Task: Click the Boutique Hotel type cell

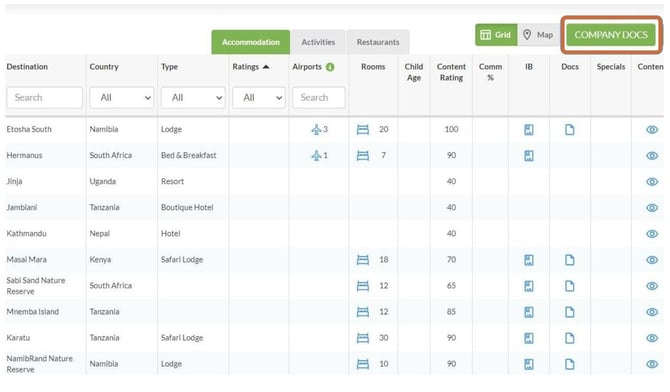Action: [187, 207]
